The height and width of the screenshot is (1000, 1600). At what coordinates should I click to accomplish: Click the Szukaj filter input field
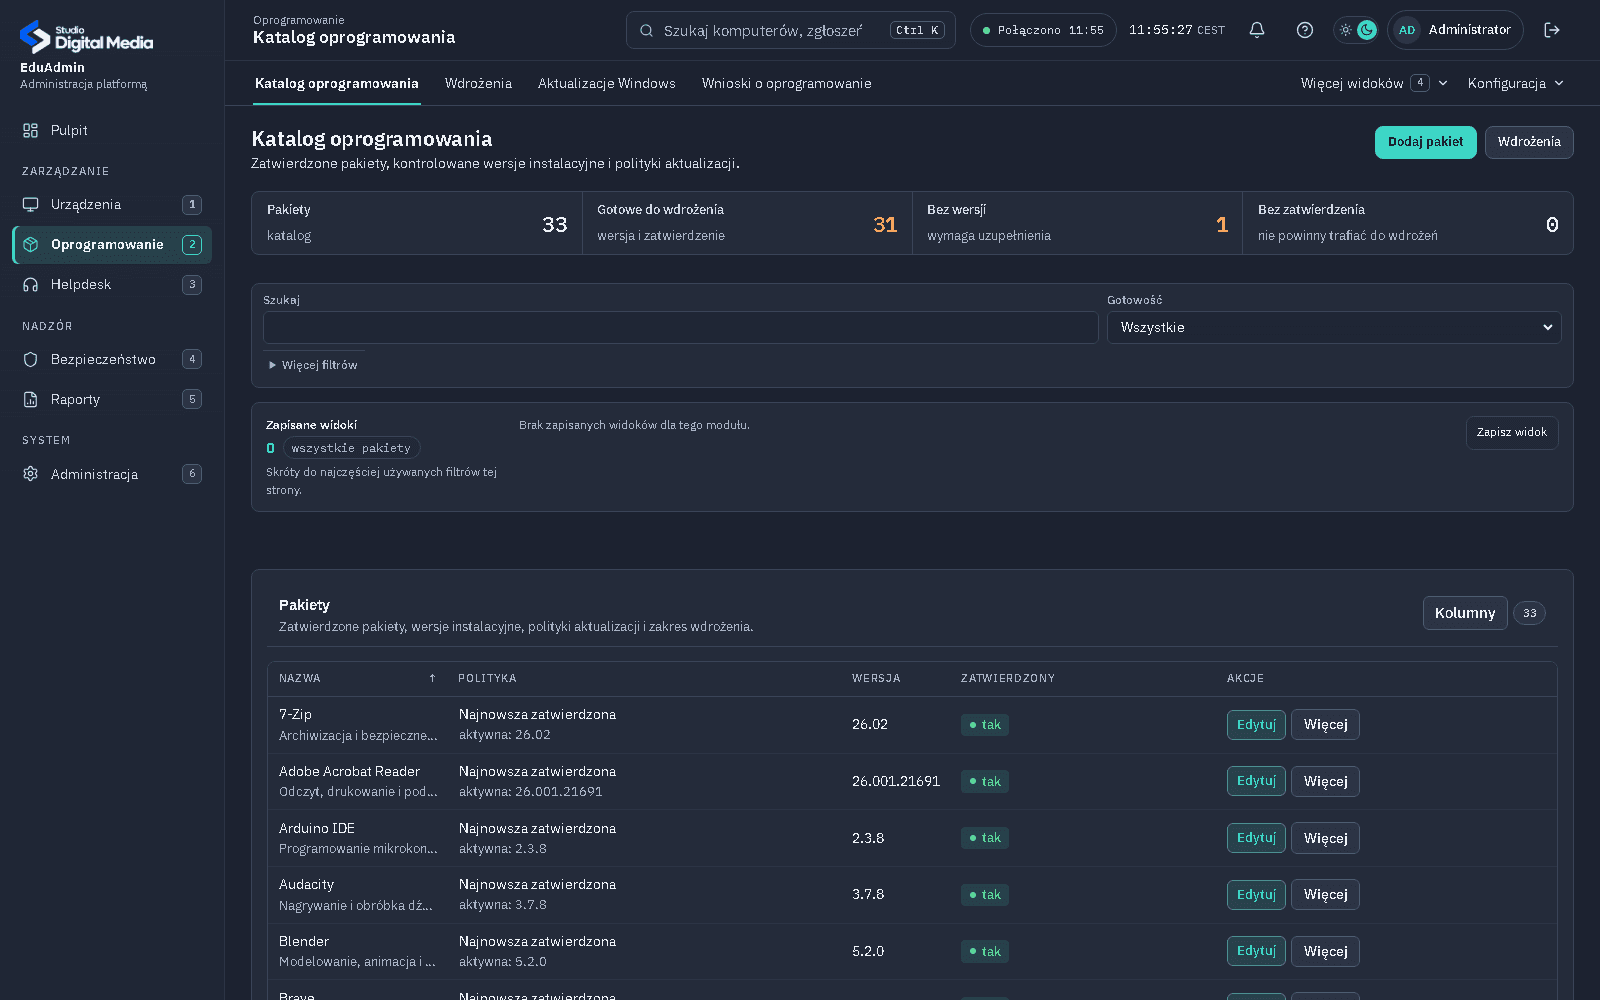[x=680, y=327]
